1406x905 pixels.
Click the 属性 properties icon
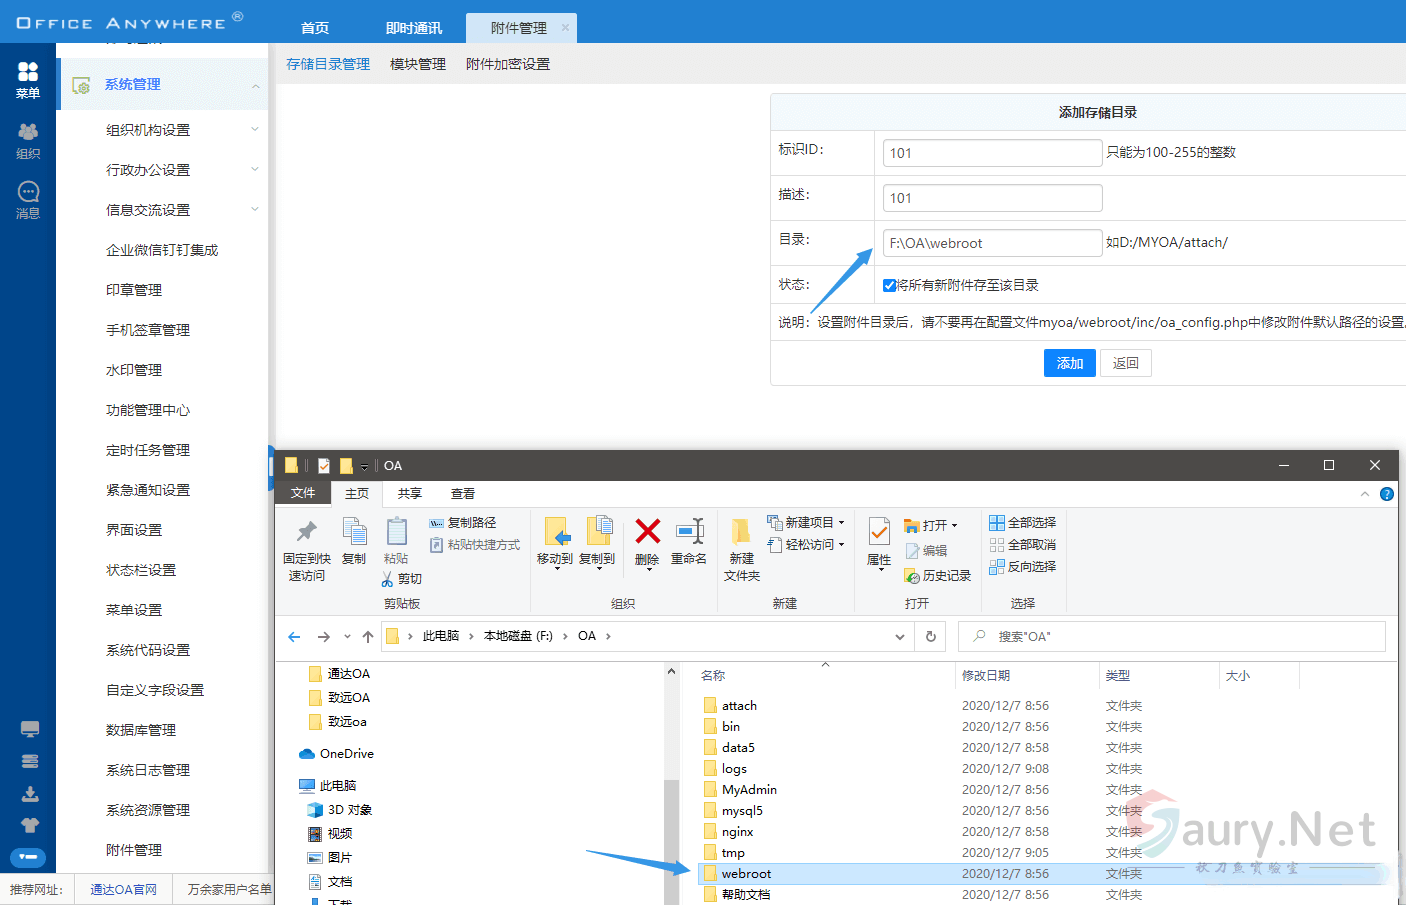(879, 533)
